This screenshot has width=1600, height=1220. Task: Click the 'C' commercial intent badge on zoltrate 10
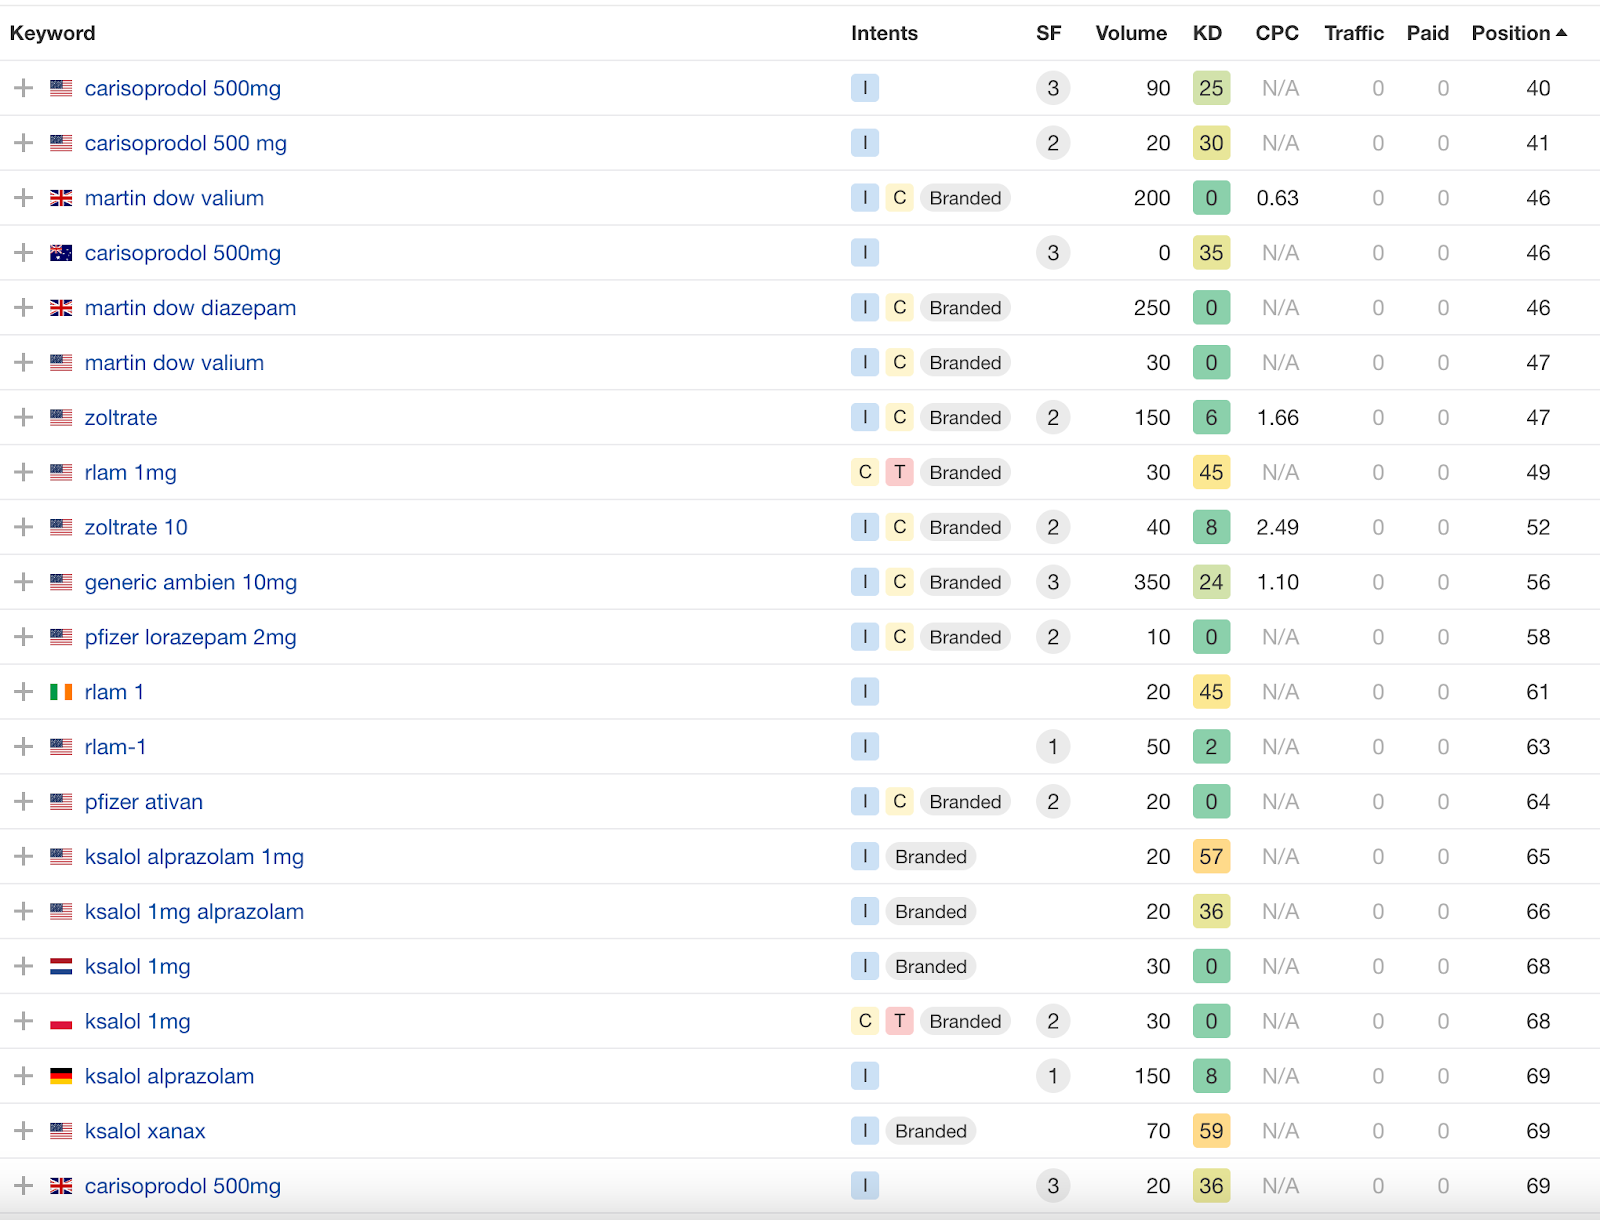pyautogui.click(x=899, y=527)
